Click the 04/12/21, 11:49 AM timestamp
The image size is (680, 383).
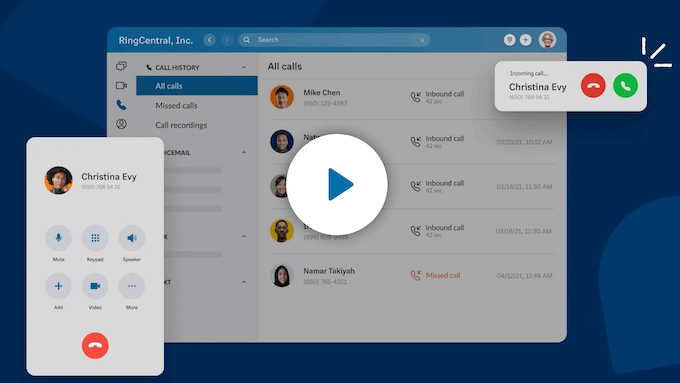tap(524, 275)
